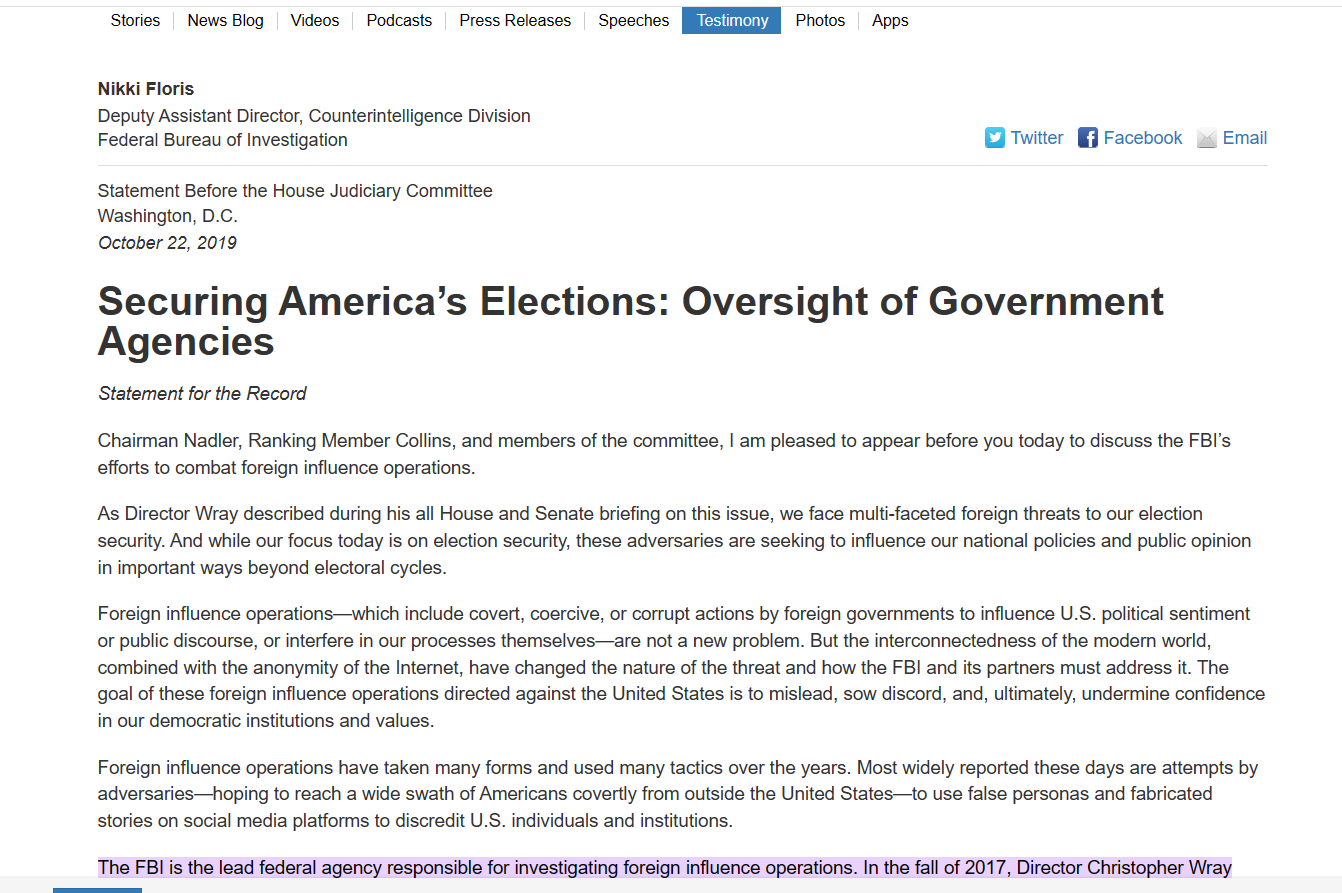
Task: Click the October 22, 2019 date
Action: click(x=167, y=243)
